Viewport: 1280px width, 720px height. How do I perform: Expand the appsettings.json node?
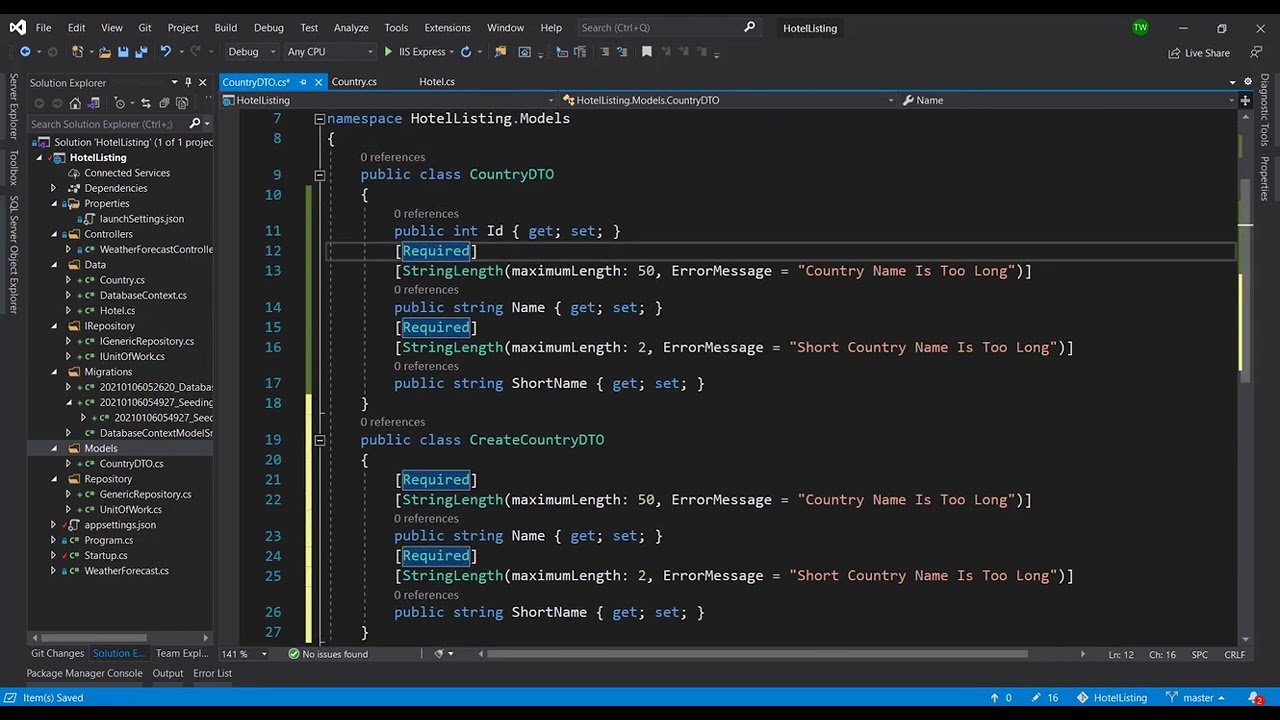54,525
